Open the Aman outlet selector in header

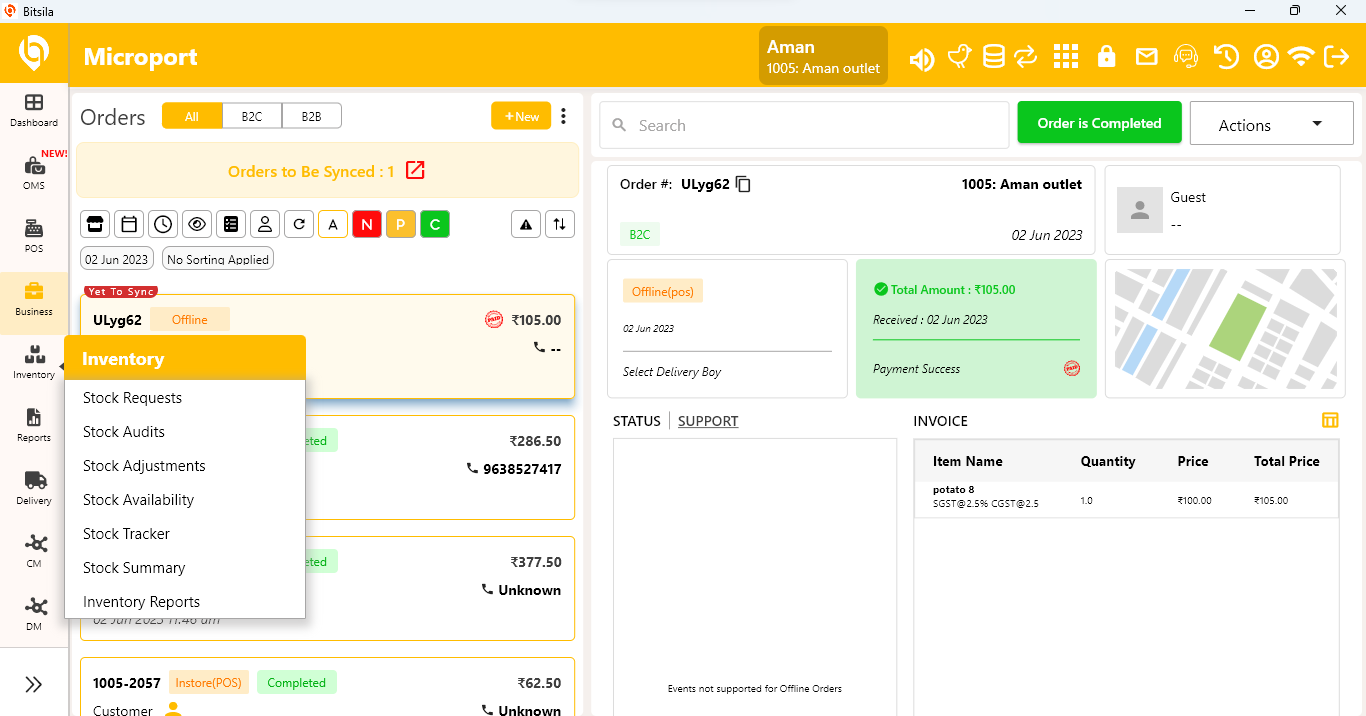point(823,56)
